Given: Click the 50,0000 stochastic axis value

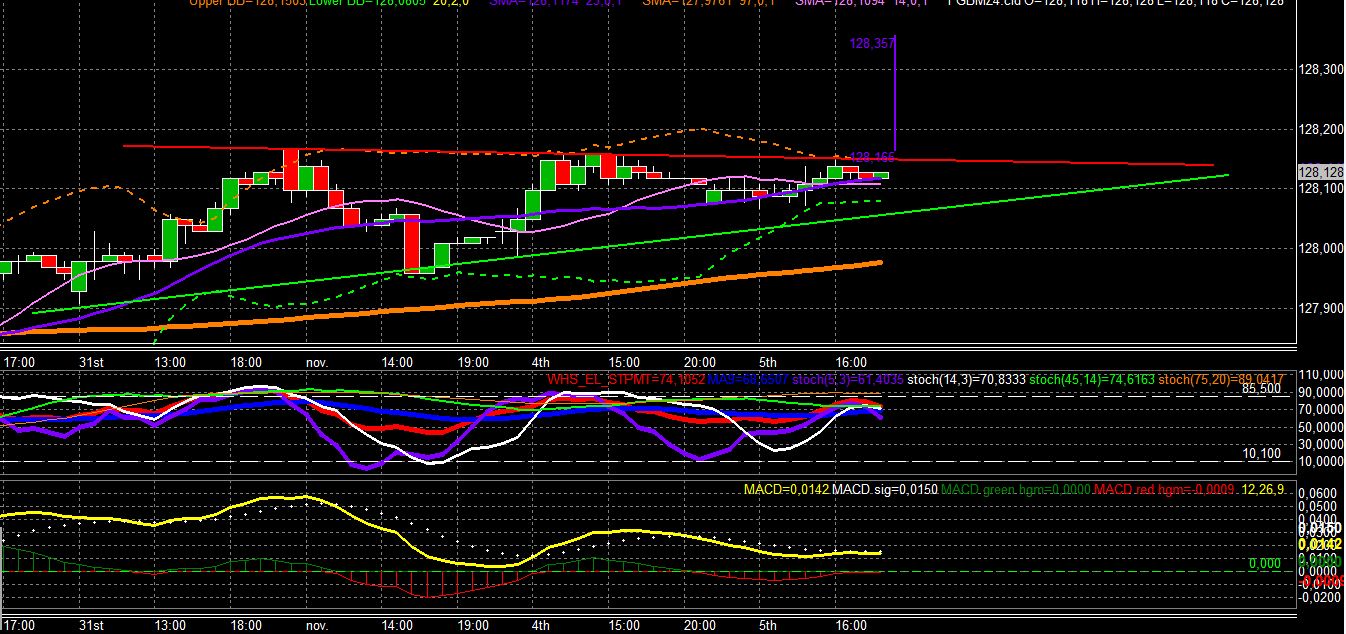Looking at the screenshot, I should (x=1321, y=426).
